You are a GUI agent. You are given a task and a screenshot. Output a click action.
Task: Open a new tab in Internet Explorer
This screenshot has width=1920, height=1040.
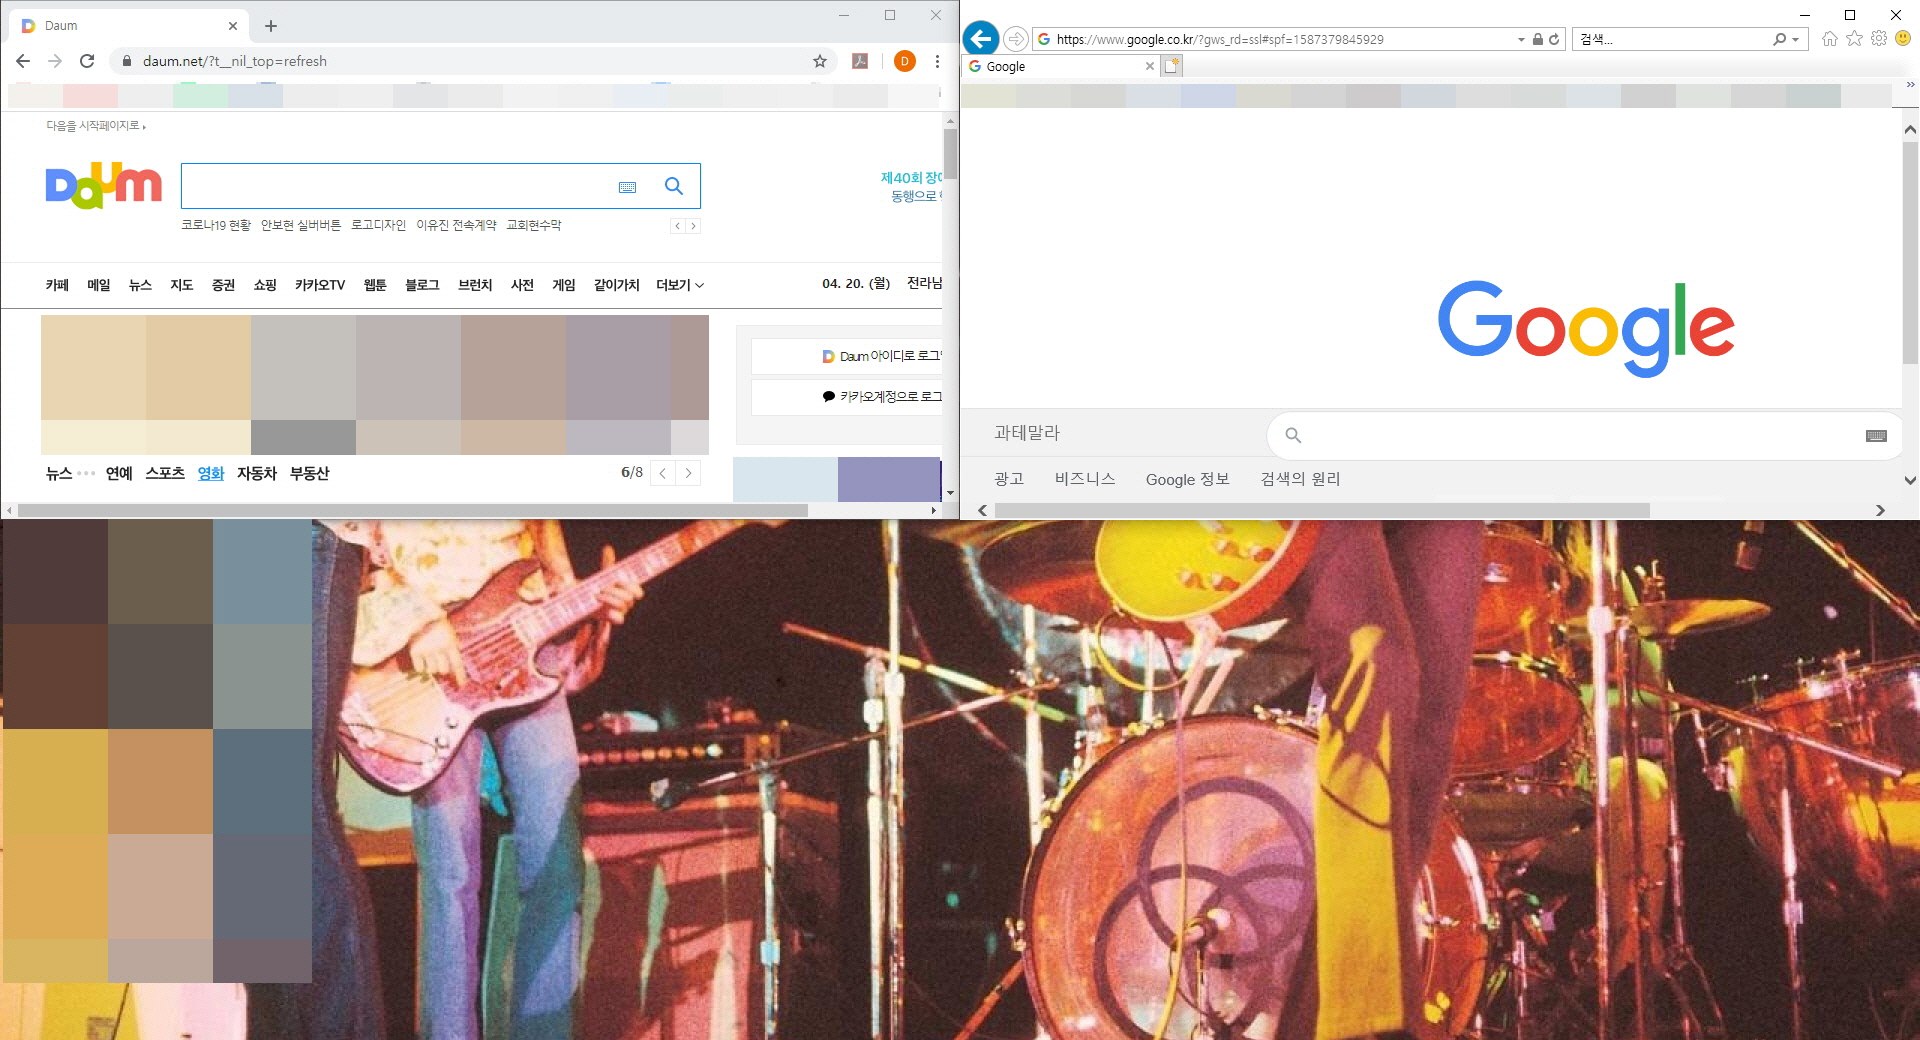1172,66
